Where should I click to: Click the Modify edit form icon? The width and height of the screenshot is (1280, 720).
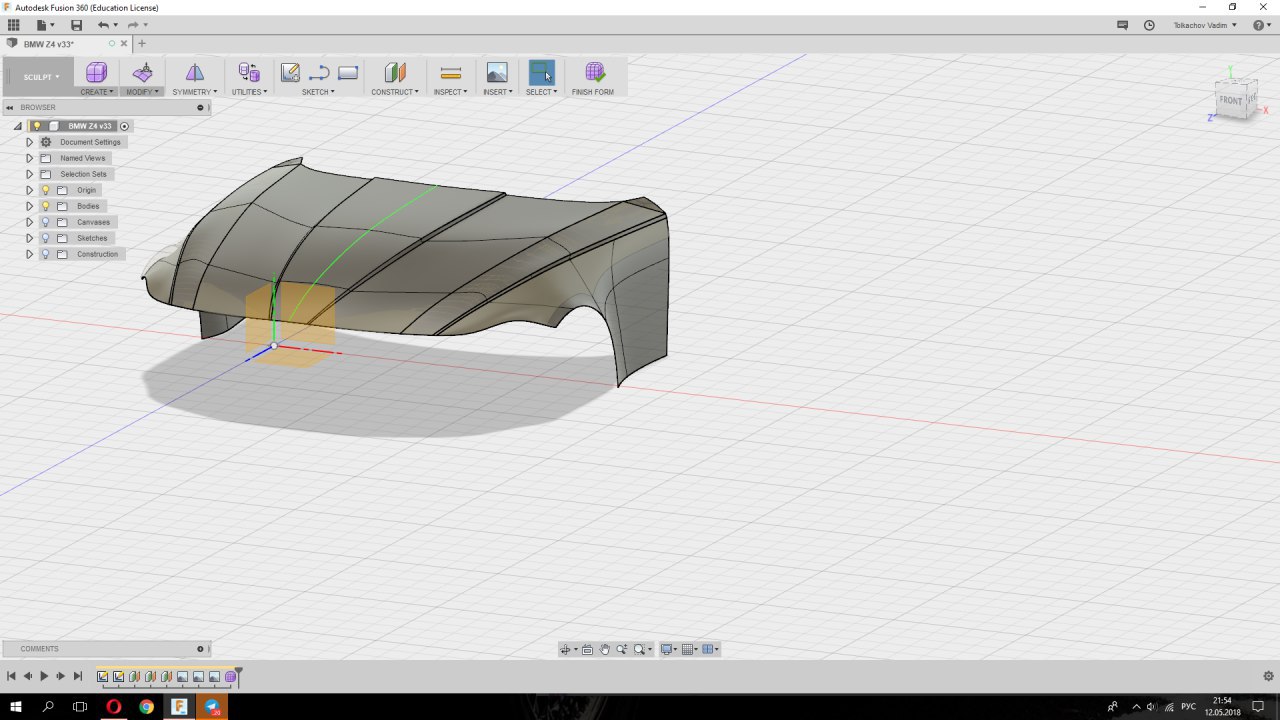coord(143,72)
